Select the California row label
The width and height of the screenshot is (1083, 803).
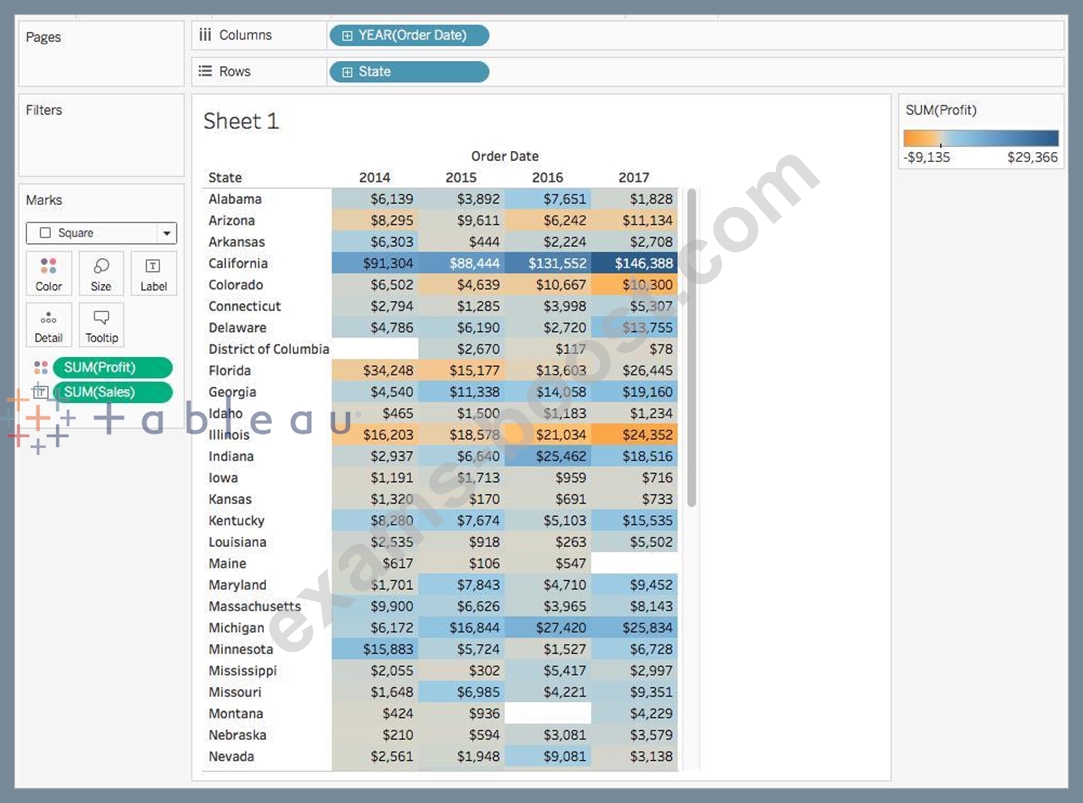tap(238, 263)
